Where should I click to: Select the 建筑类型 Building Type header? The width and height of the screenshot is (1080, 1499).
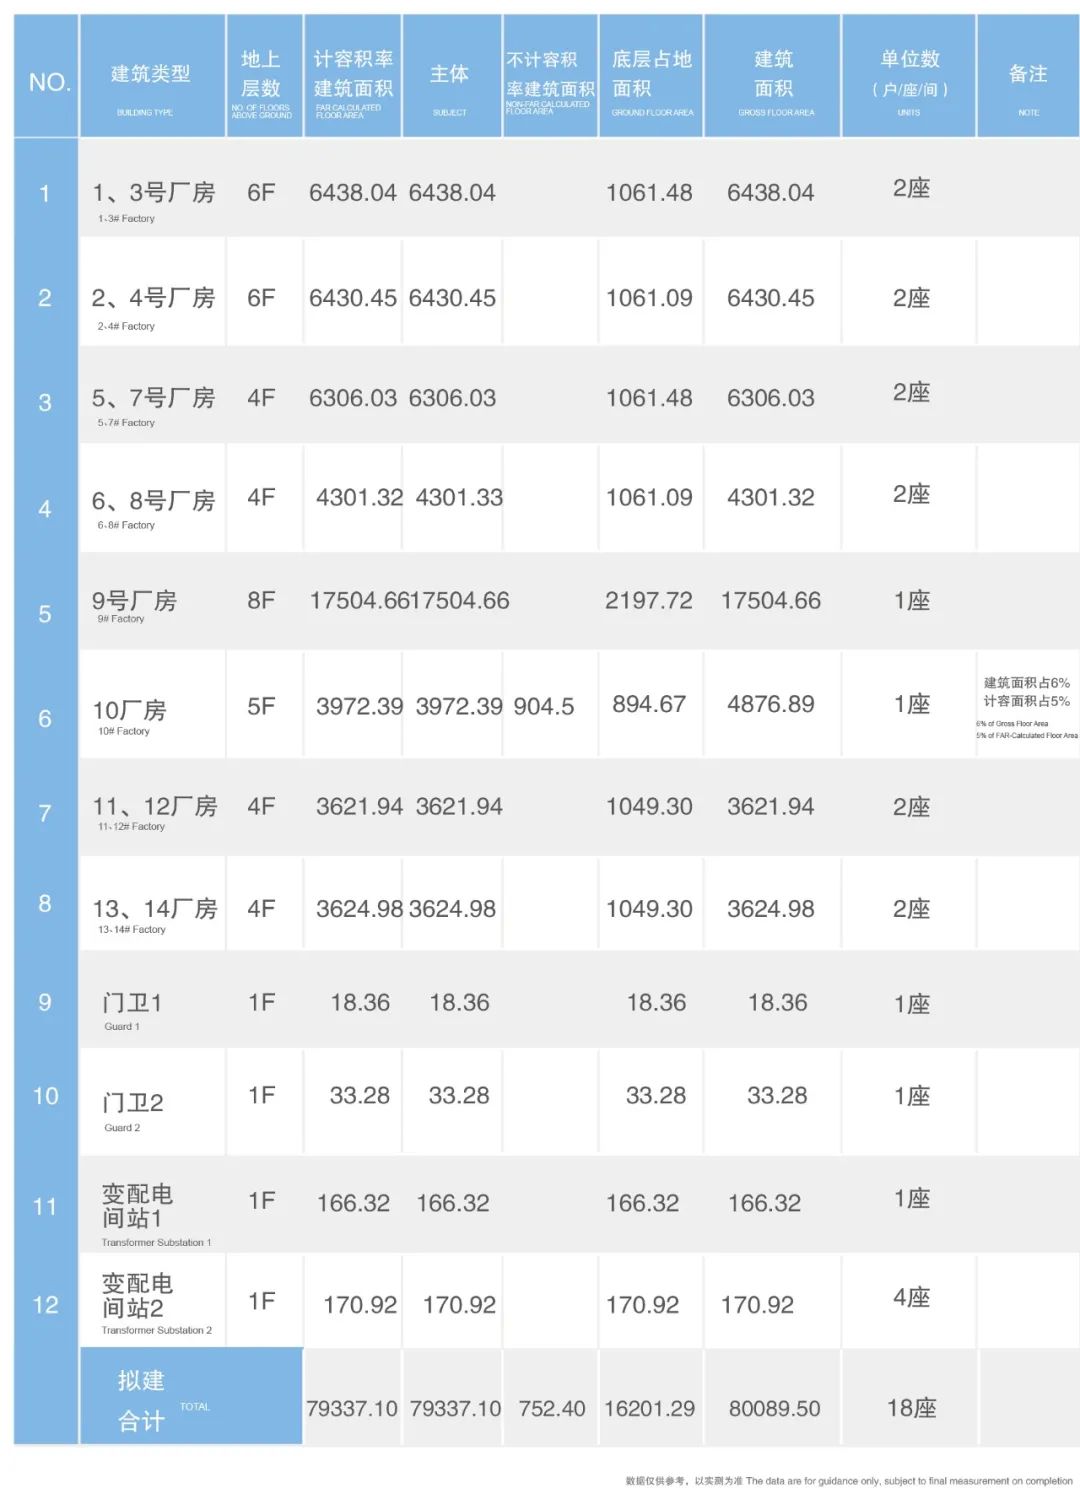pyautogui.click(x=152, y=76)
